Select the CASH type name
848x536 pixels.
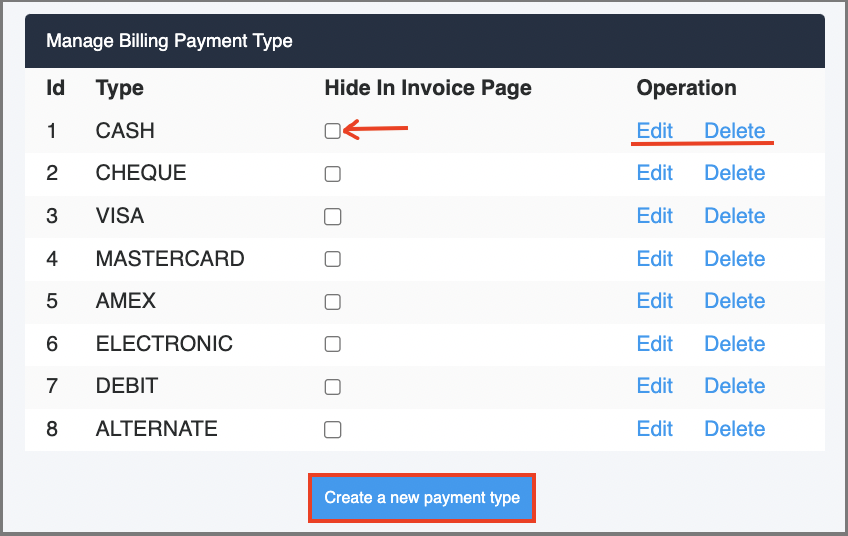point(125,131)
